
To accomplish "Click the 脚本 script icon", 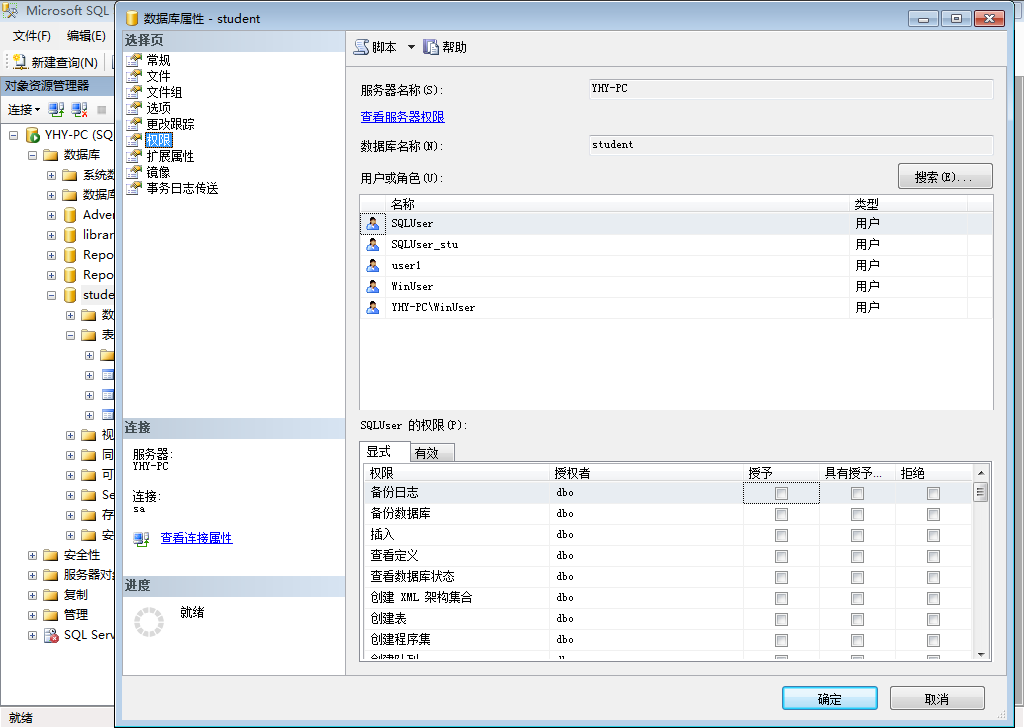I will pyautogui.click(x=361, y=47).
